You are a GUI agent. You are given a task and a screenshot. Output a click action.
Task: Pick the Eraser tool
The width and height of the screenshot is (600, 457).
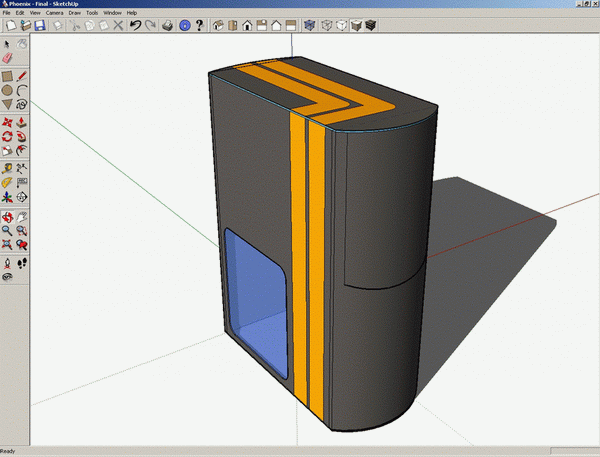[x=7, y=59]
